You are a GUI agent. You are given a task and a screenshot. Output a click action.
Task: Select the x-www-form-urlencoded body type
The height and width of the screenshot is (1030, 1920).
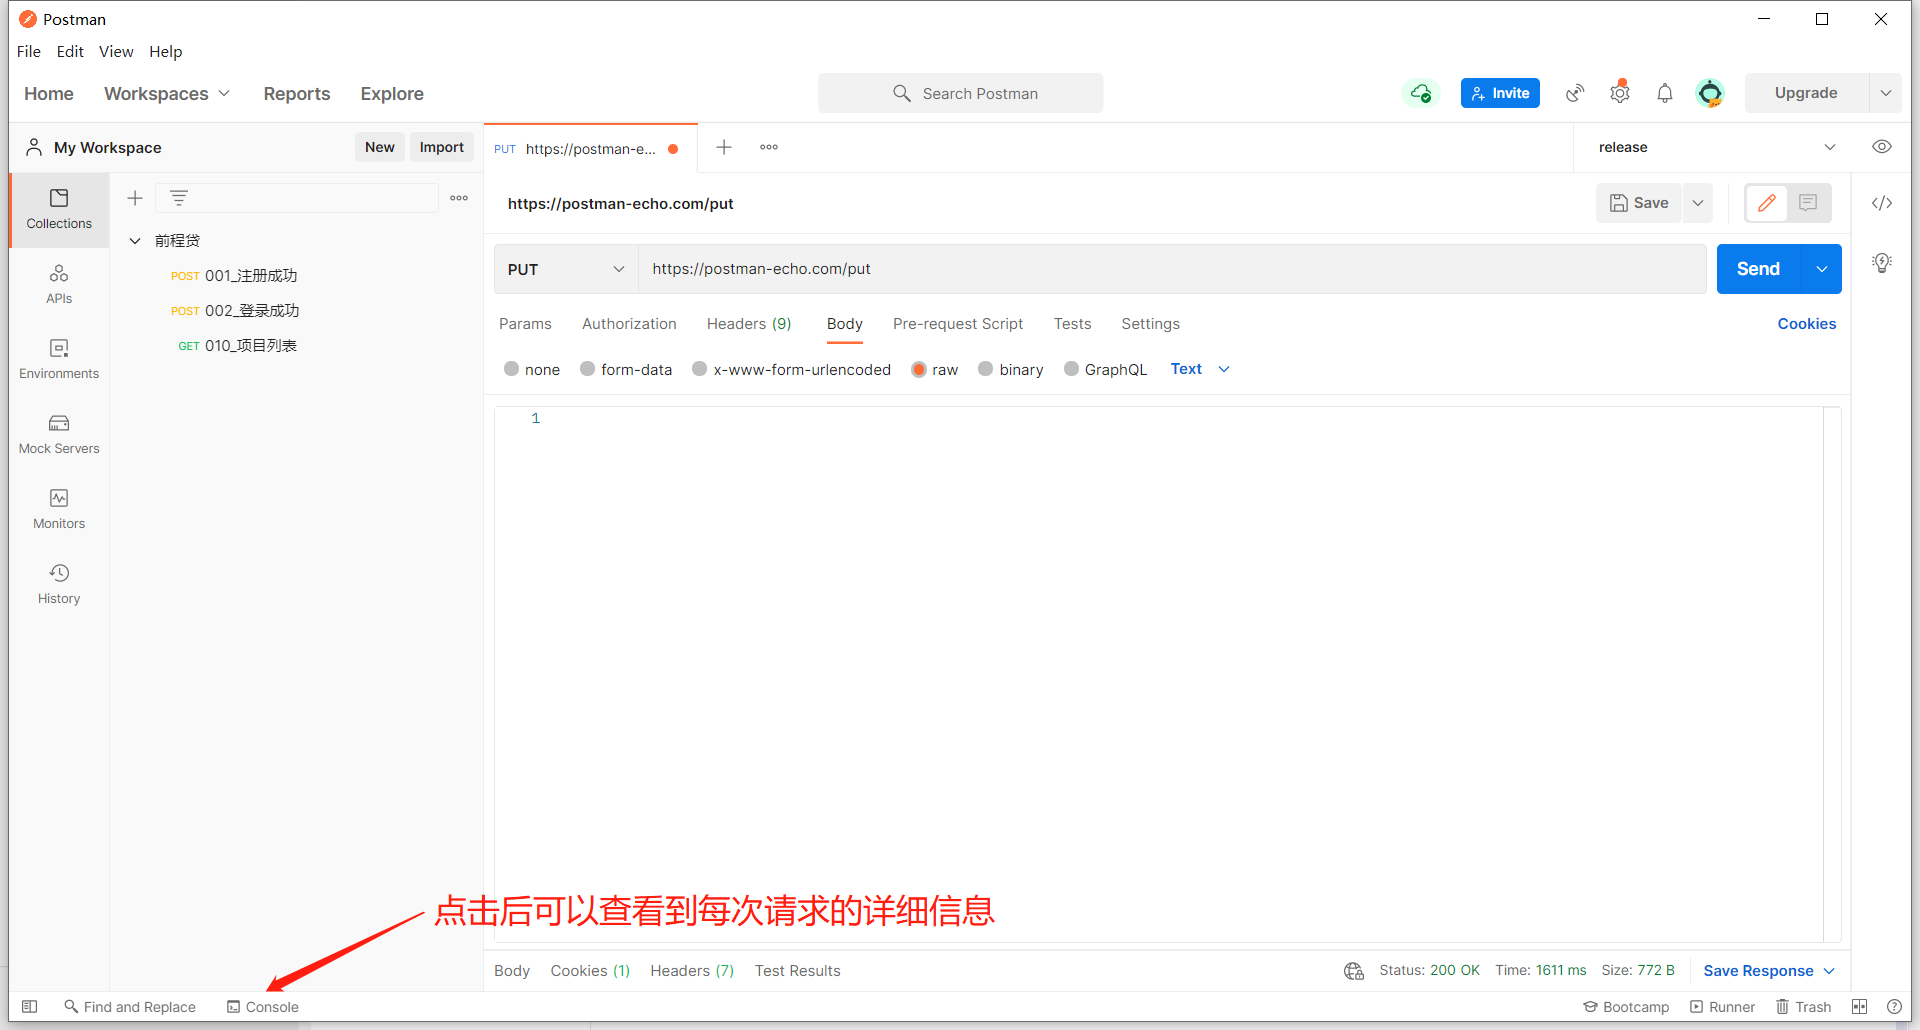point(791,369)
